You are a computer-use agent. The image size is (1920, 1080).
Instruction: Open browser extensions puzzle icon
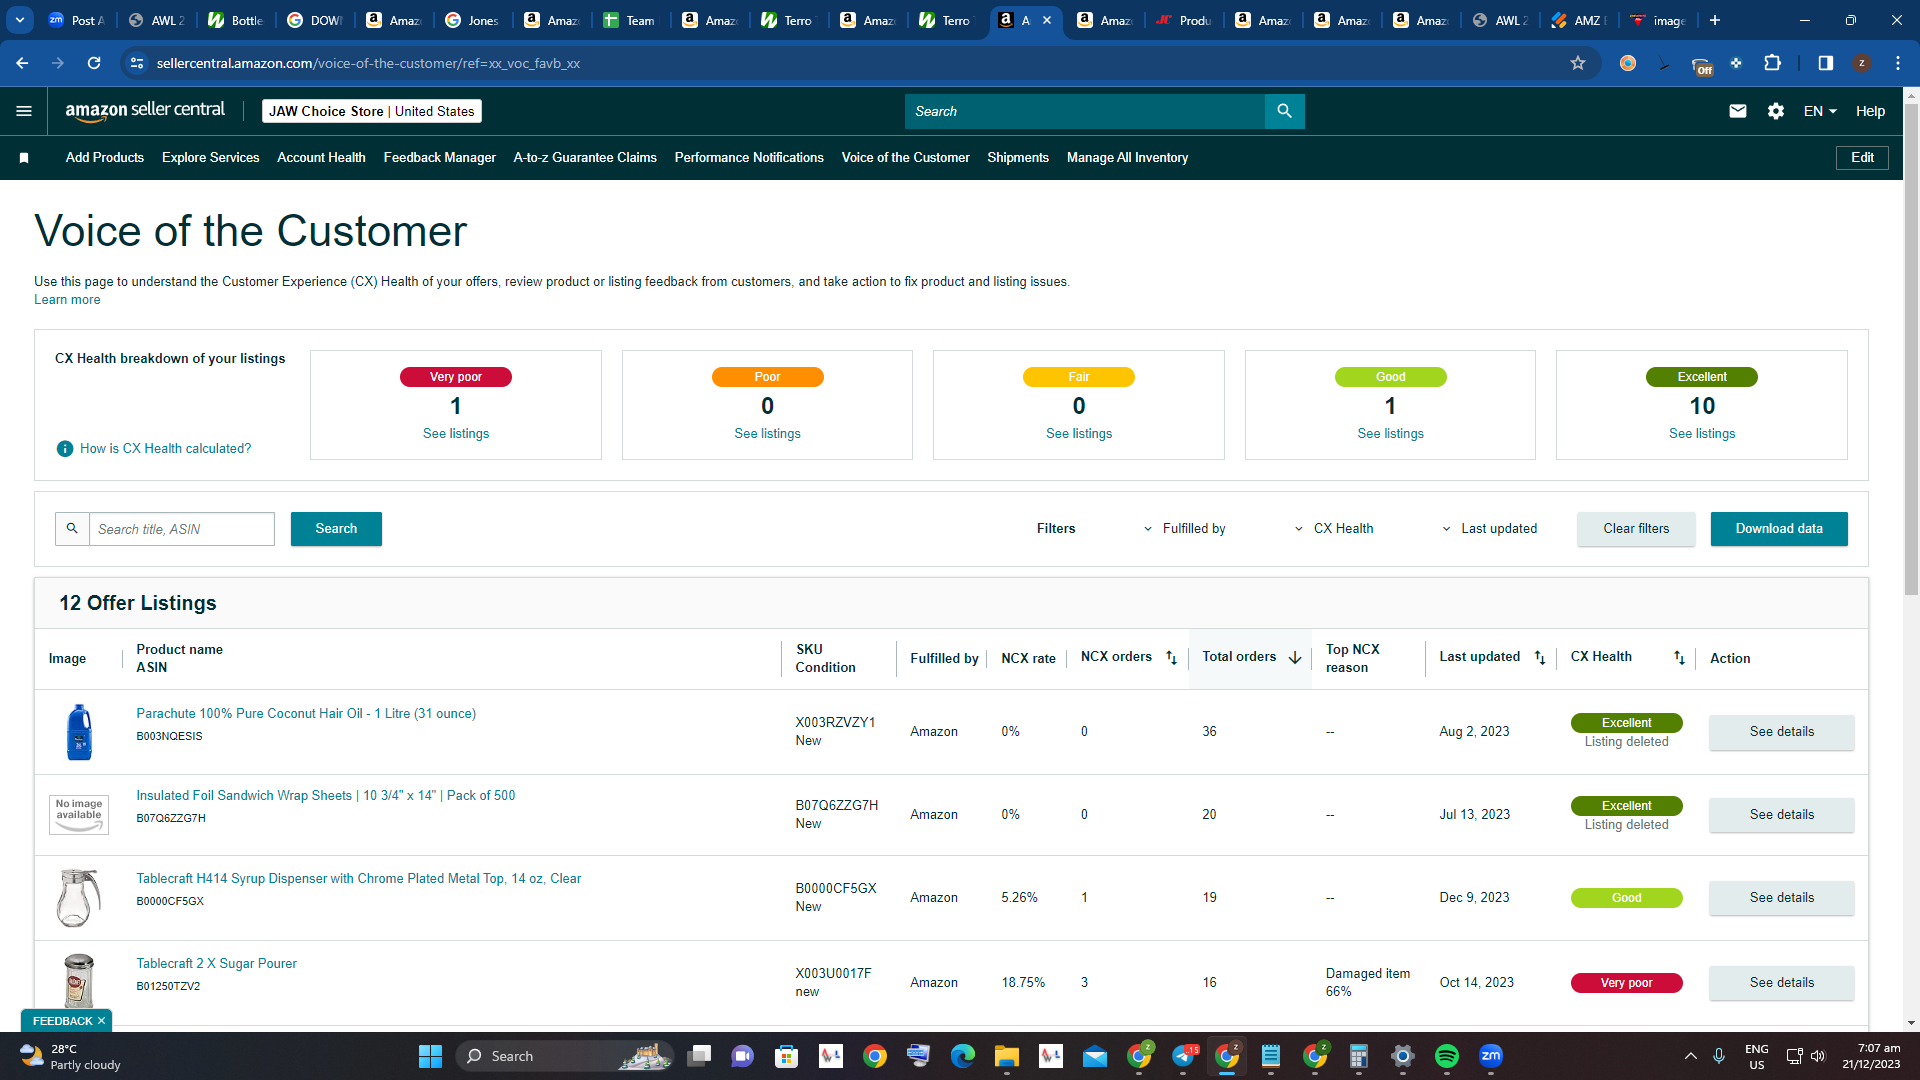pos(1772,63)
